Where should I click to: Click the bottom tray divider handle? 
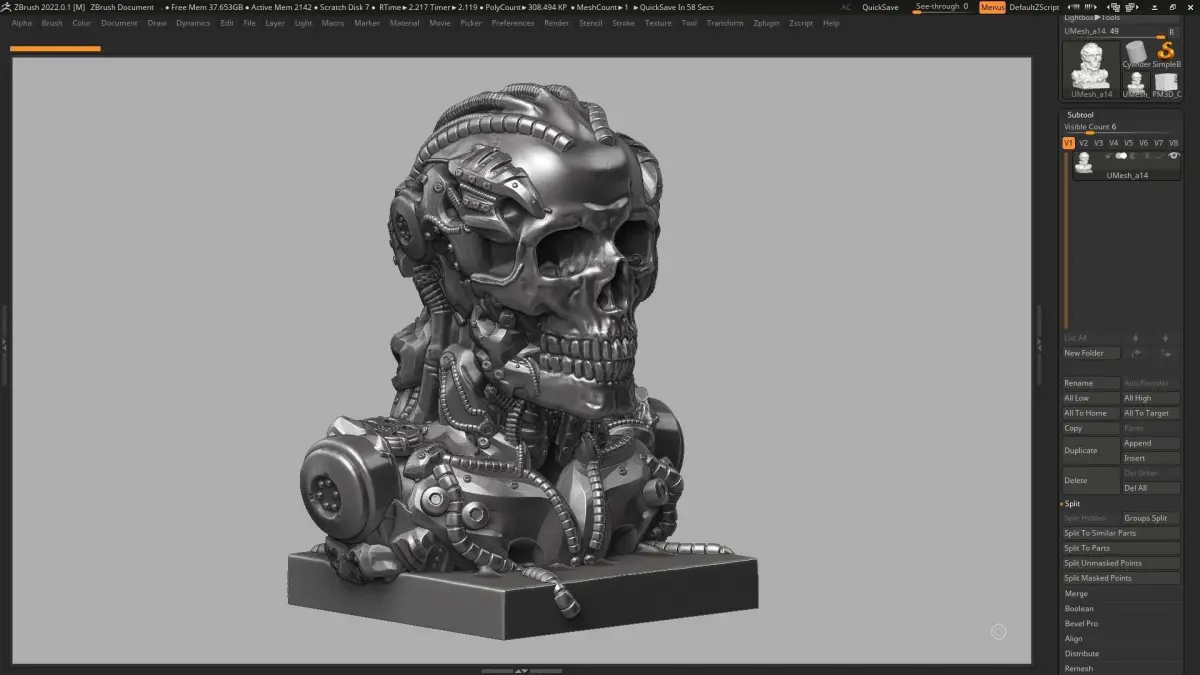coord(520,671)
